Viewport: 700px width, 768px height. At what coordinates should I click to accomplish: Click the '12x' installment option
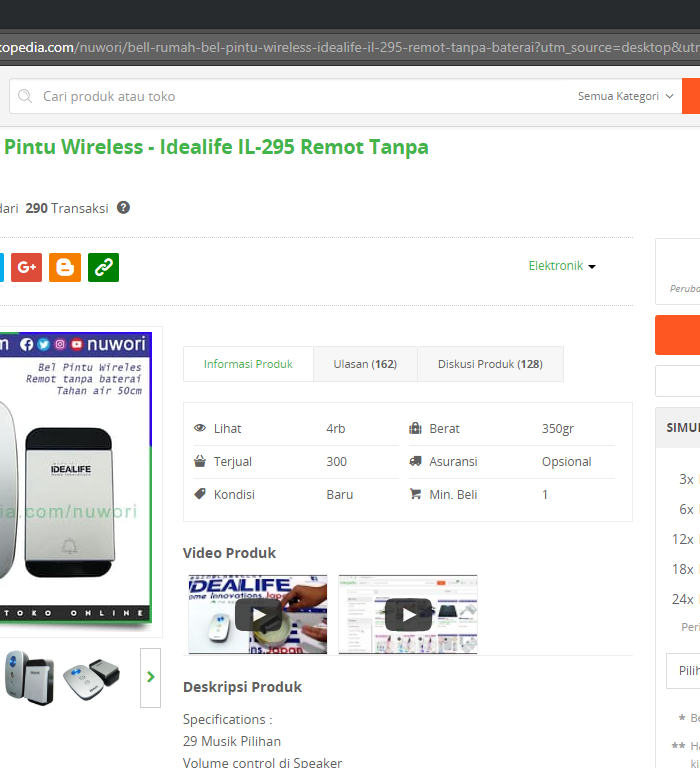pos(683,539)
